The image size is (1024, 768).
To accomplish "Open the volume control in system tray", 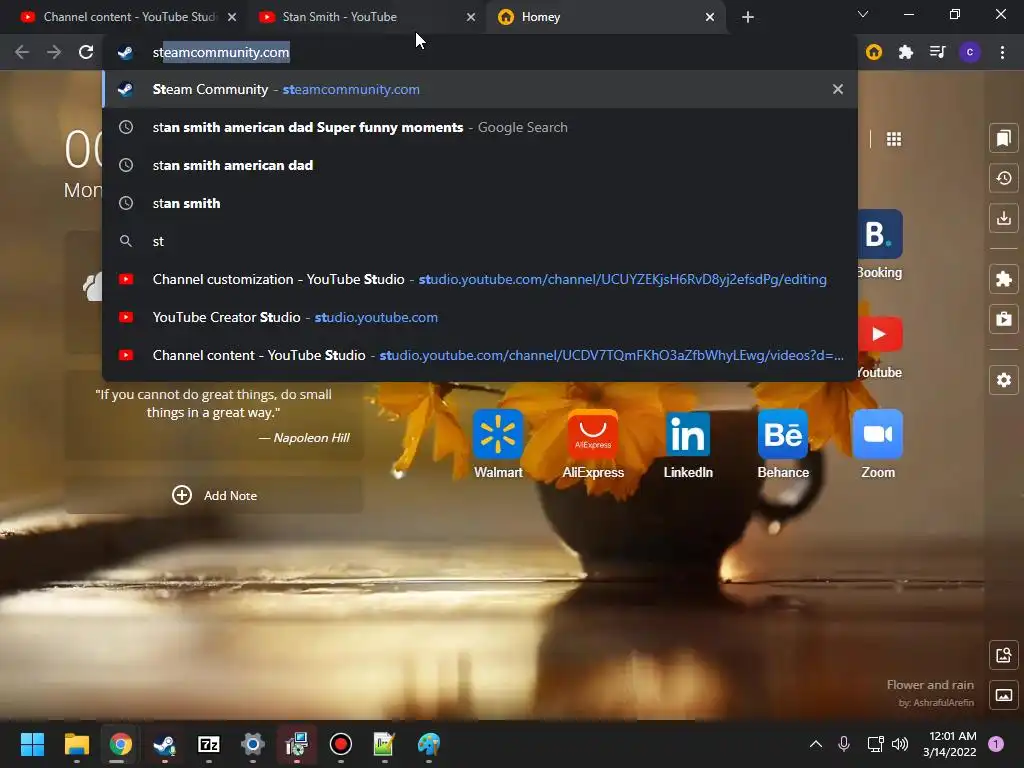I will [900, 744].
